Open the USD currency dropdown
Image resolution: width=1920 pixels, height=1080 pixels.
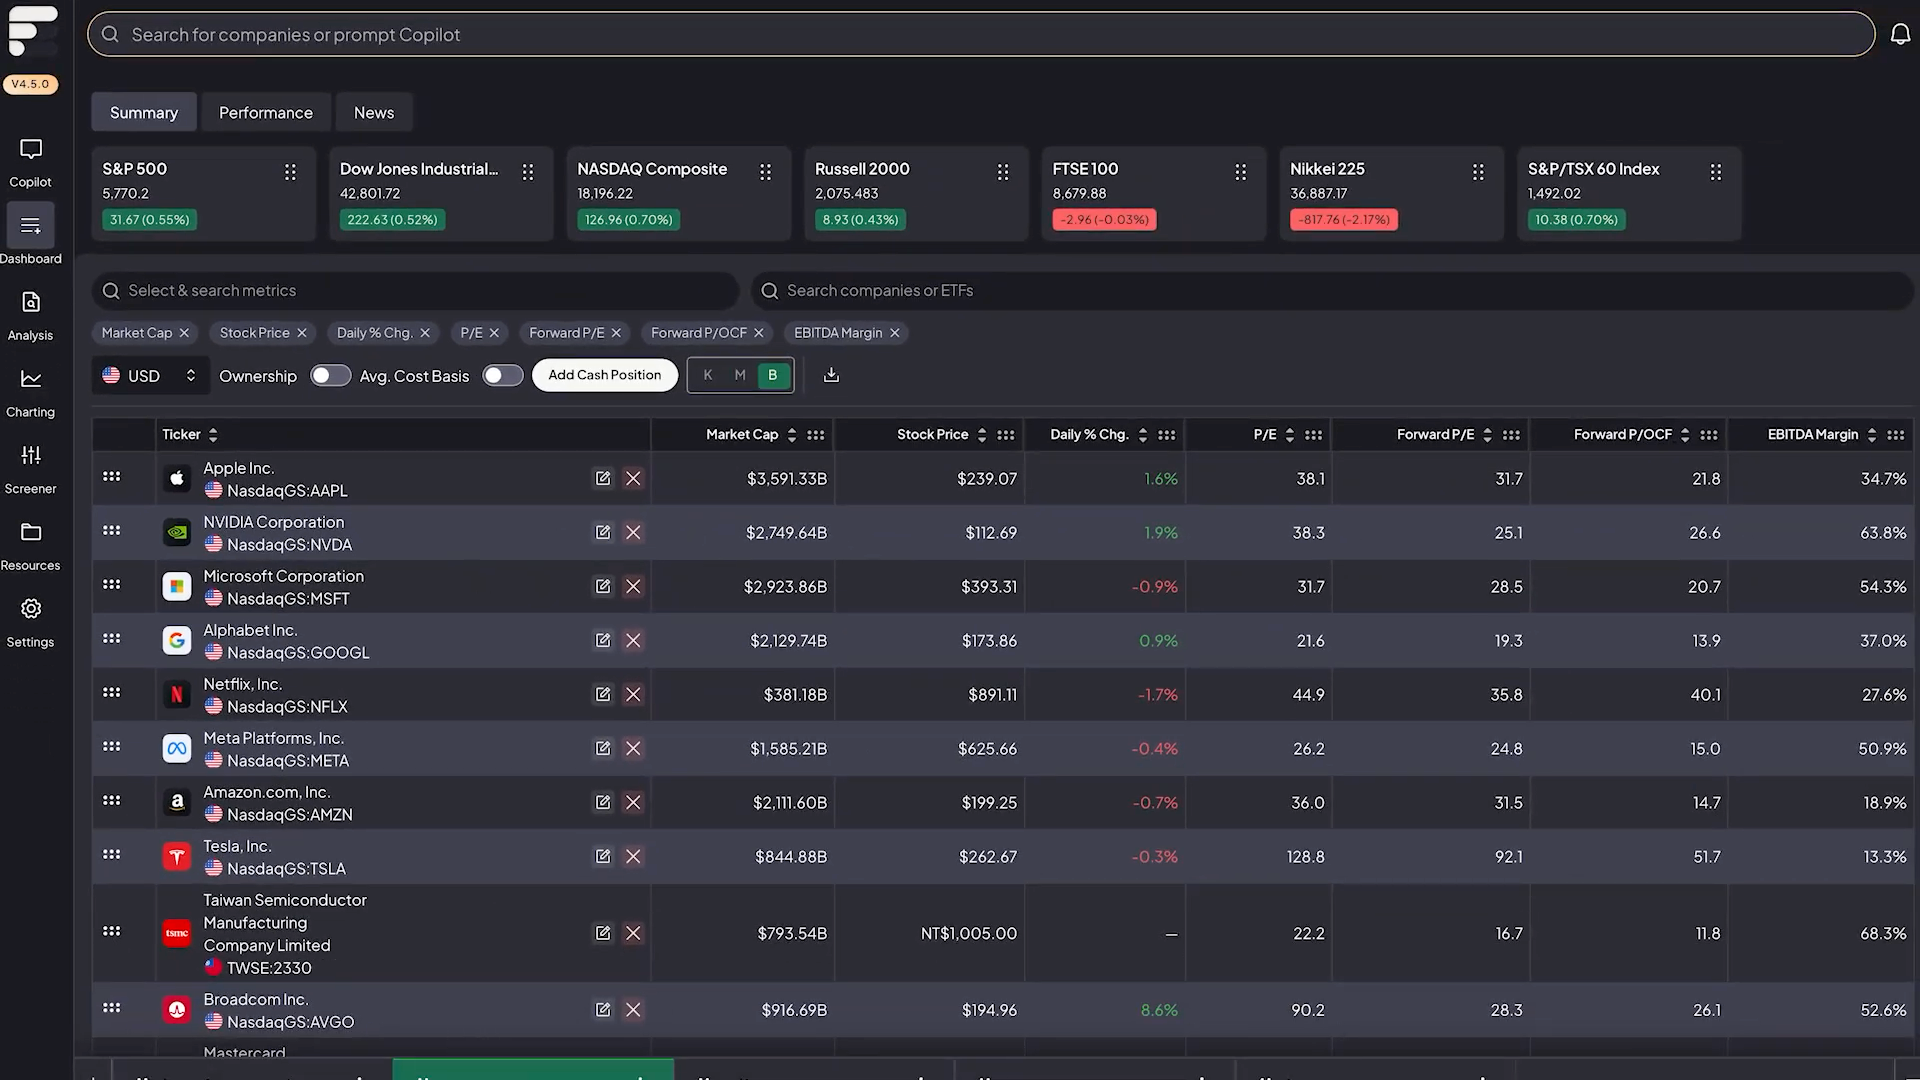[x=150, y=376]
